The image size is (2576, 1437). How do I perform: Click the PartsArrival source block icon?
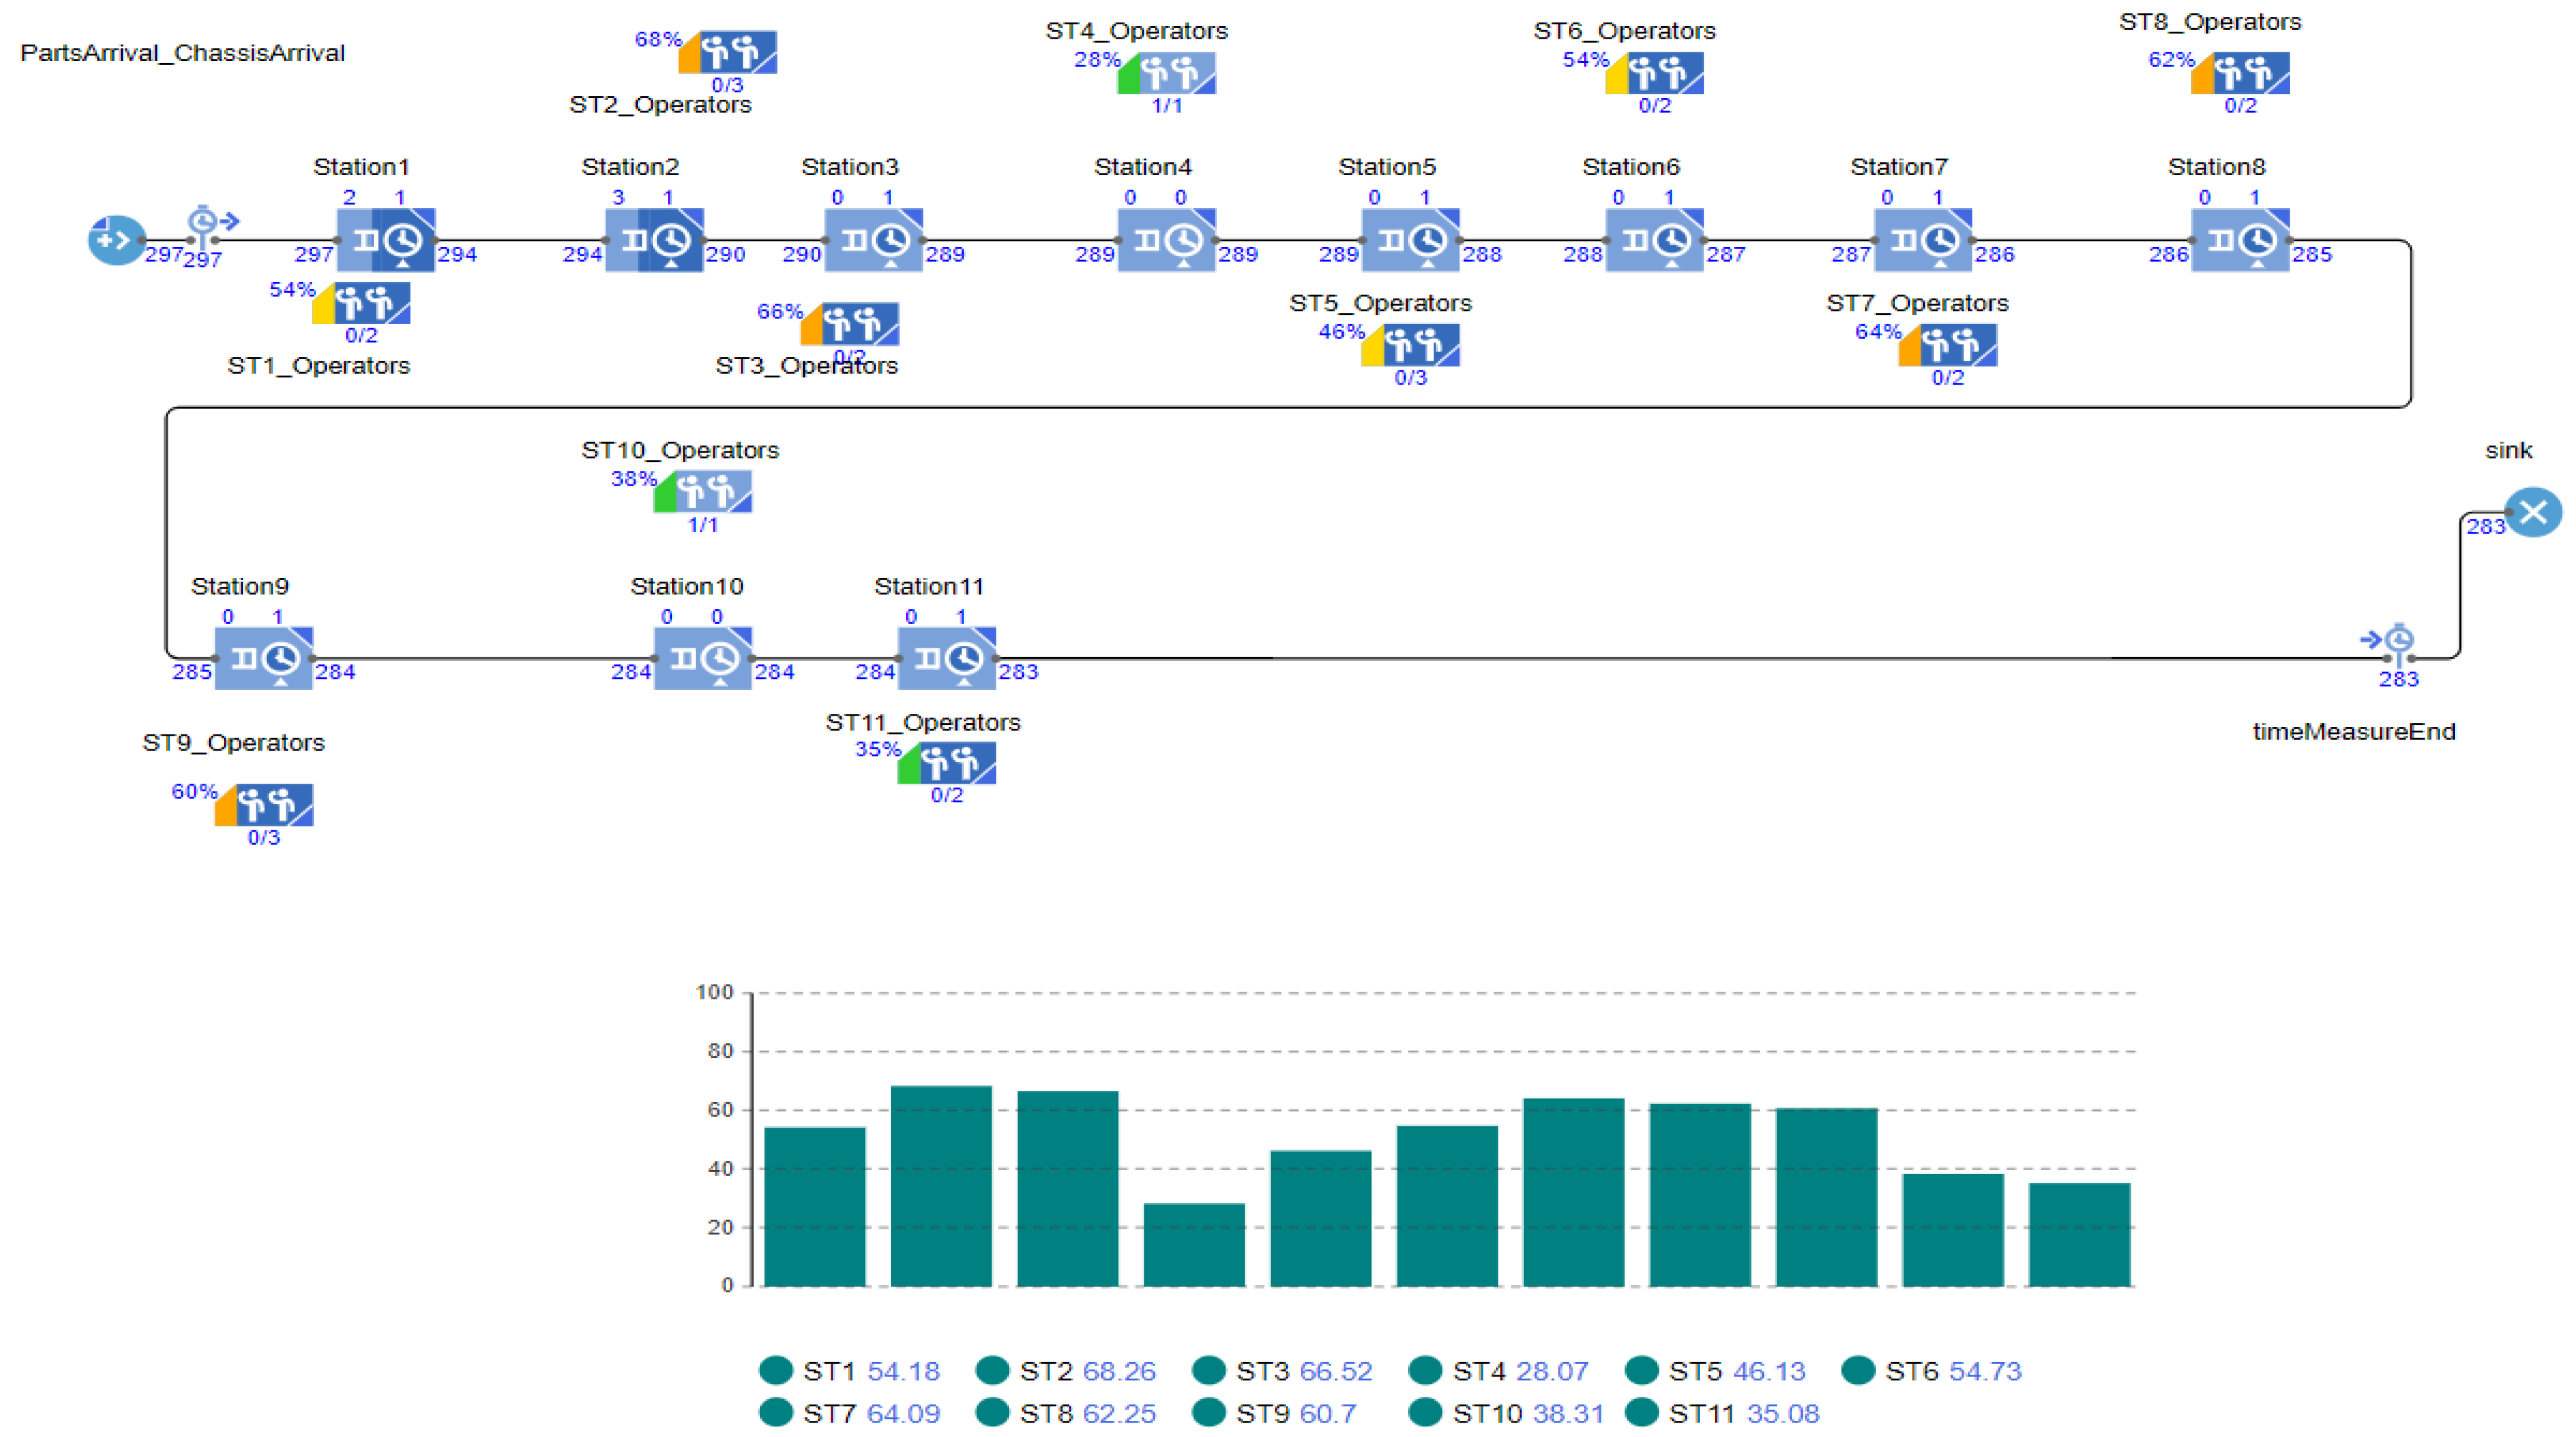(116, 240)
